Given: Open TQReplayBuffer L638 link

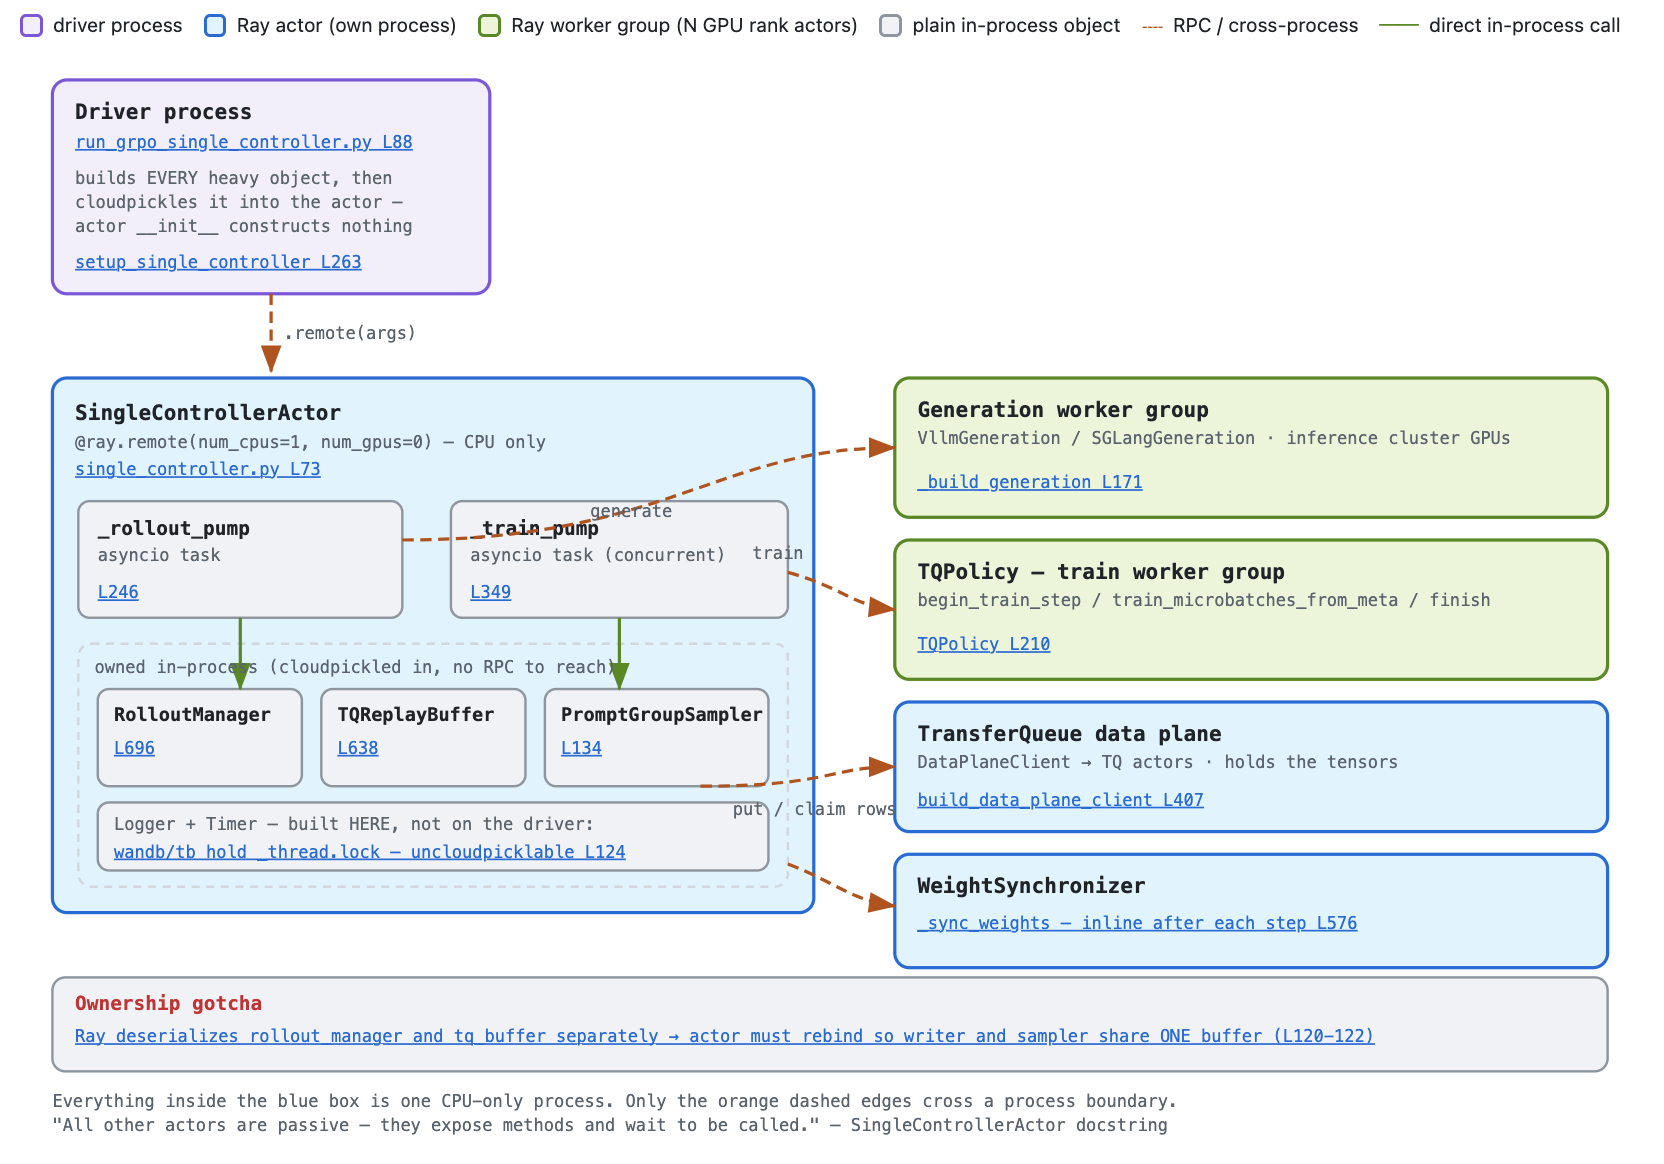Looking at the screenshot, I should (x=358, y=748).
